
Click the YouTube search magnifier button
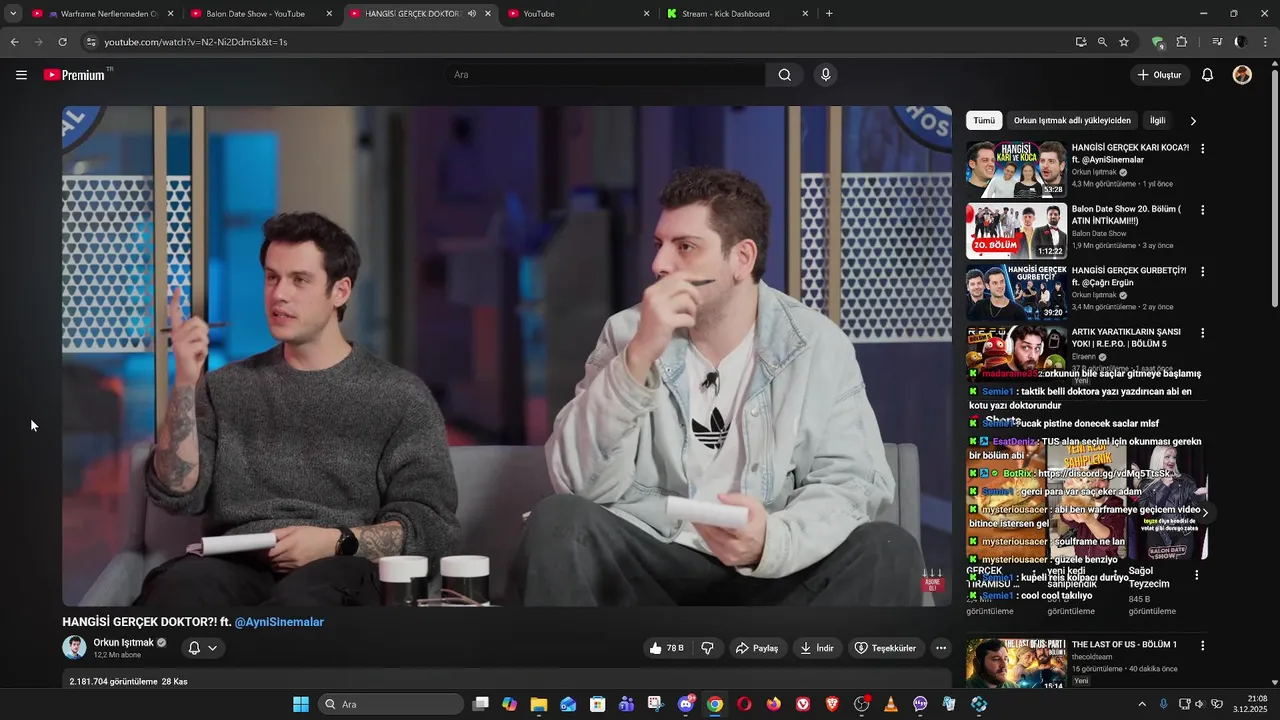[785, 75]
